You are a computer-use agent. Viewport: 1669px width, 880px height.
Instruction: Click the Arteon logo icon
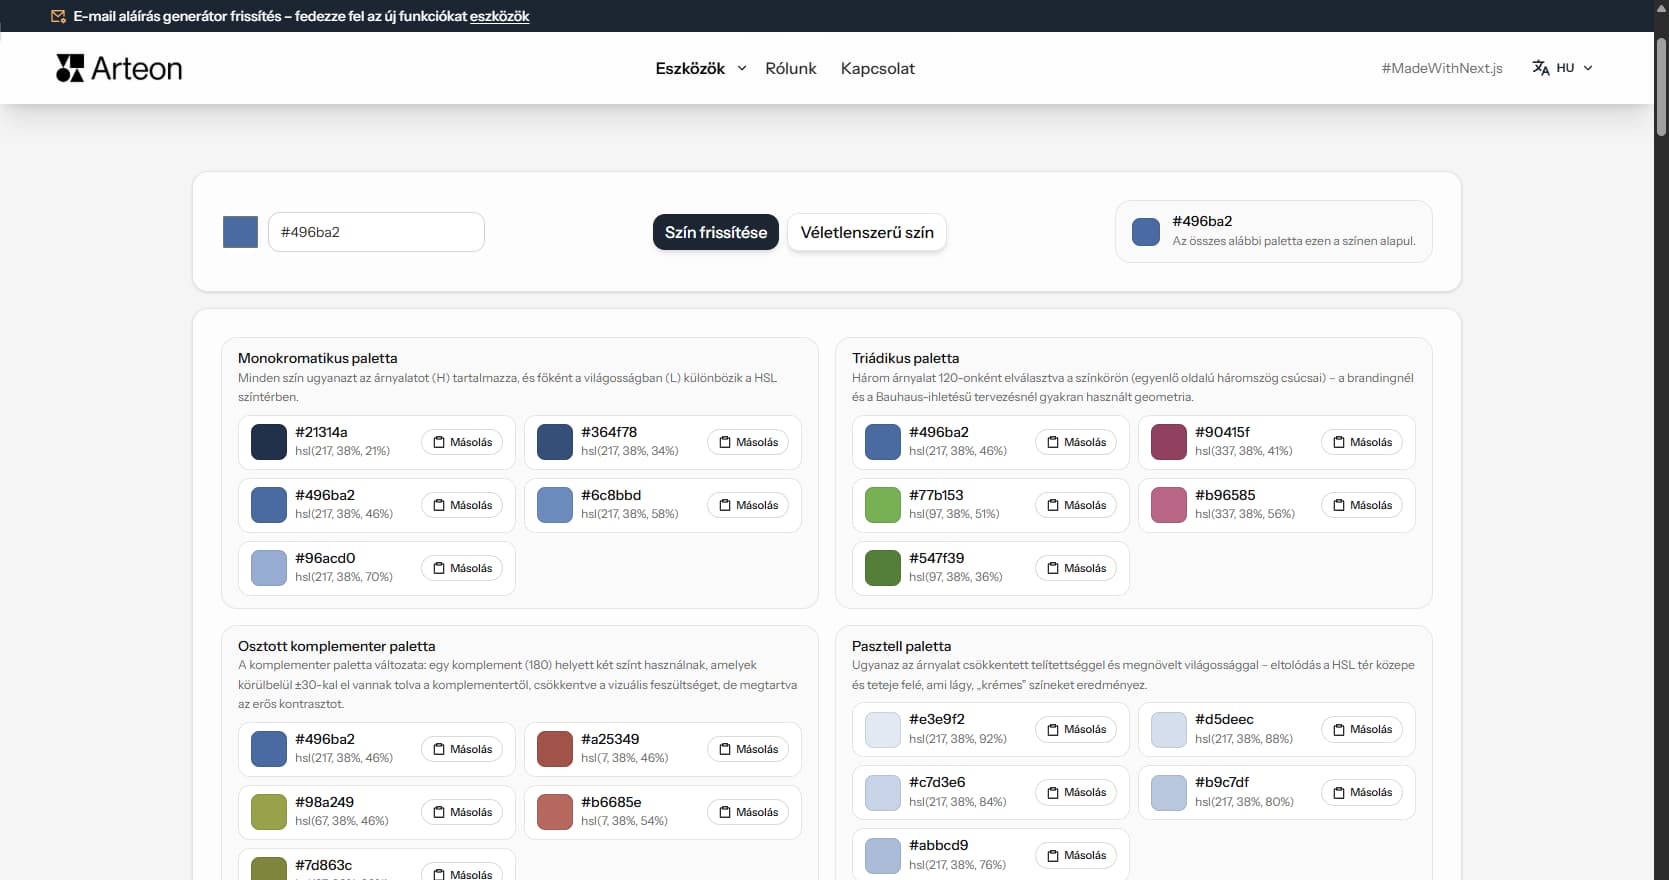point(70,68)
